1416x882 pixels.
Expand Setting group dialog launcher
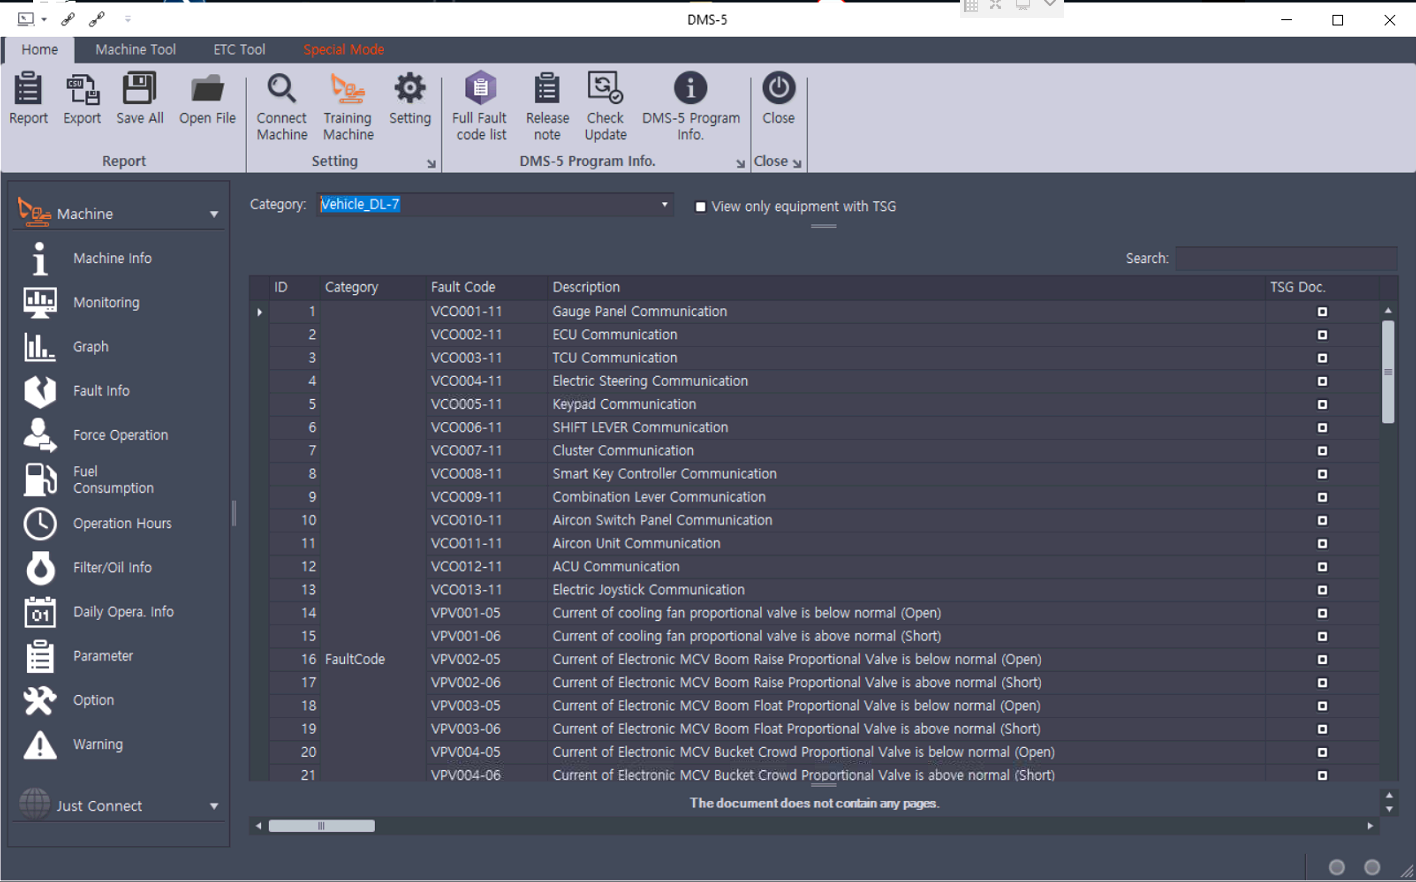431,163
